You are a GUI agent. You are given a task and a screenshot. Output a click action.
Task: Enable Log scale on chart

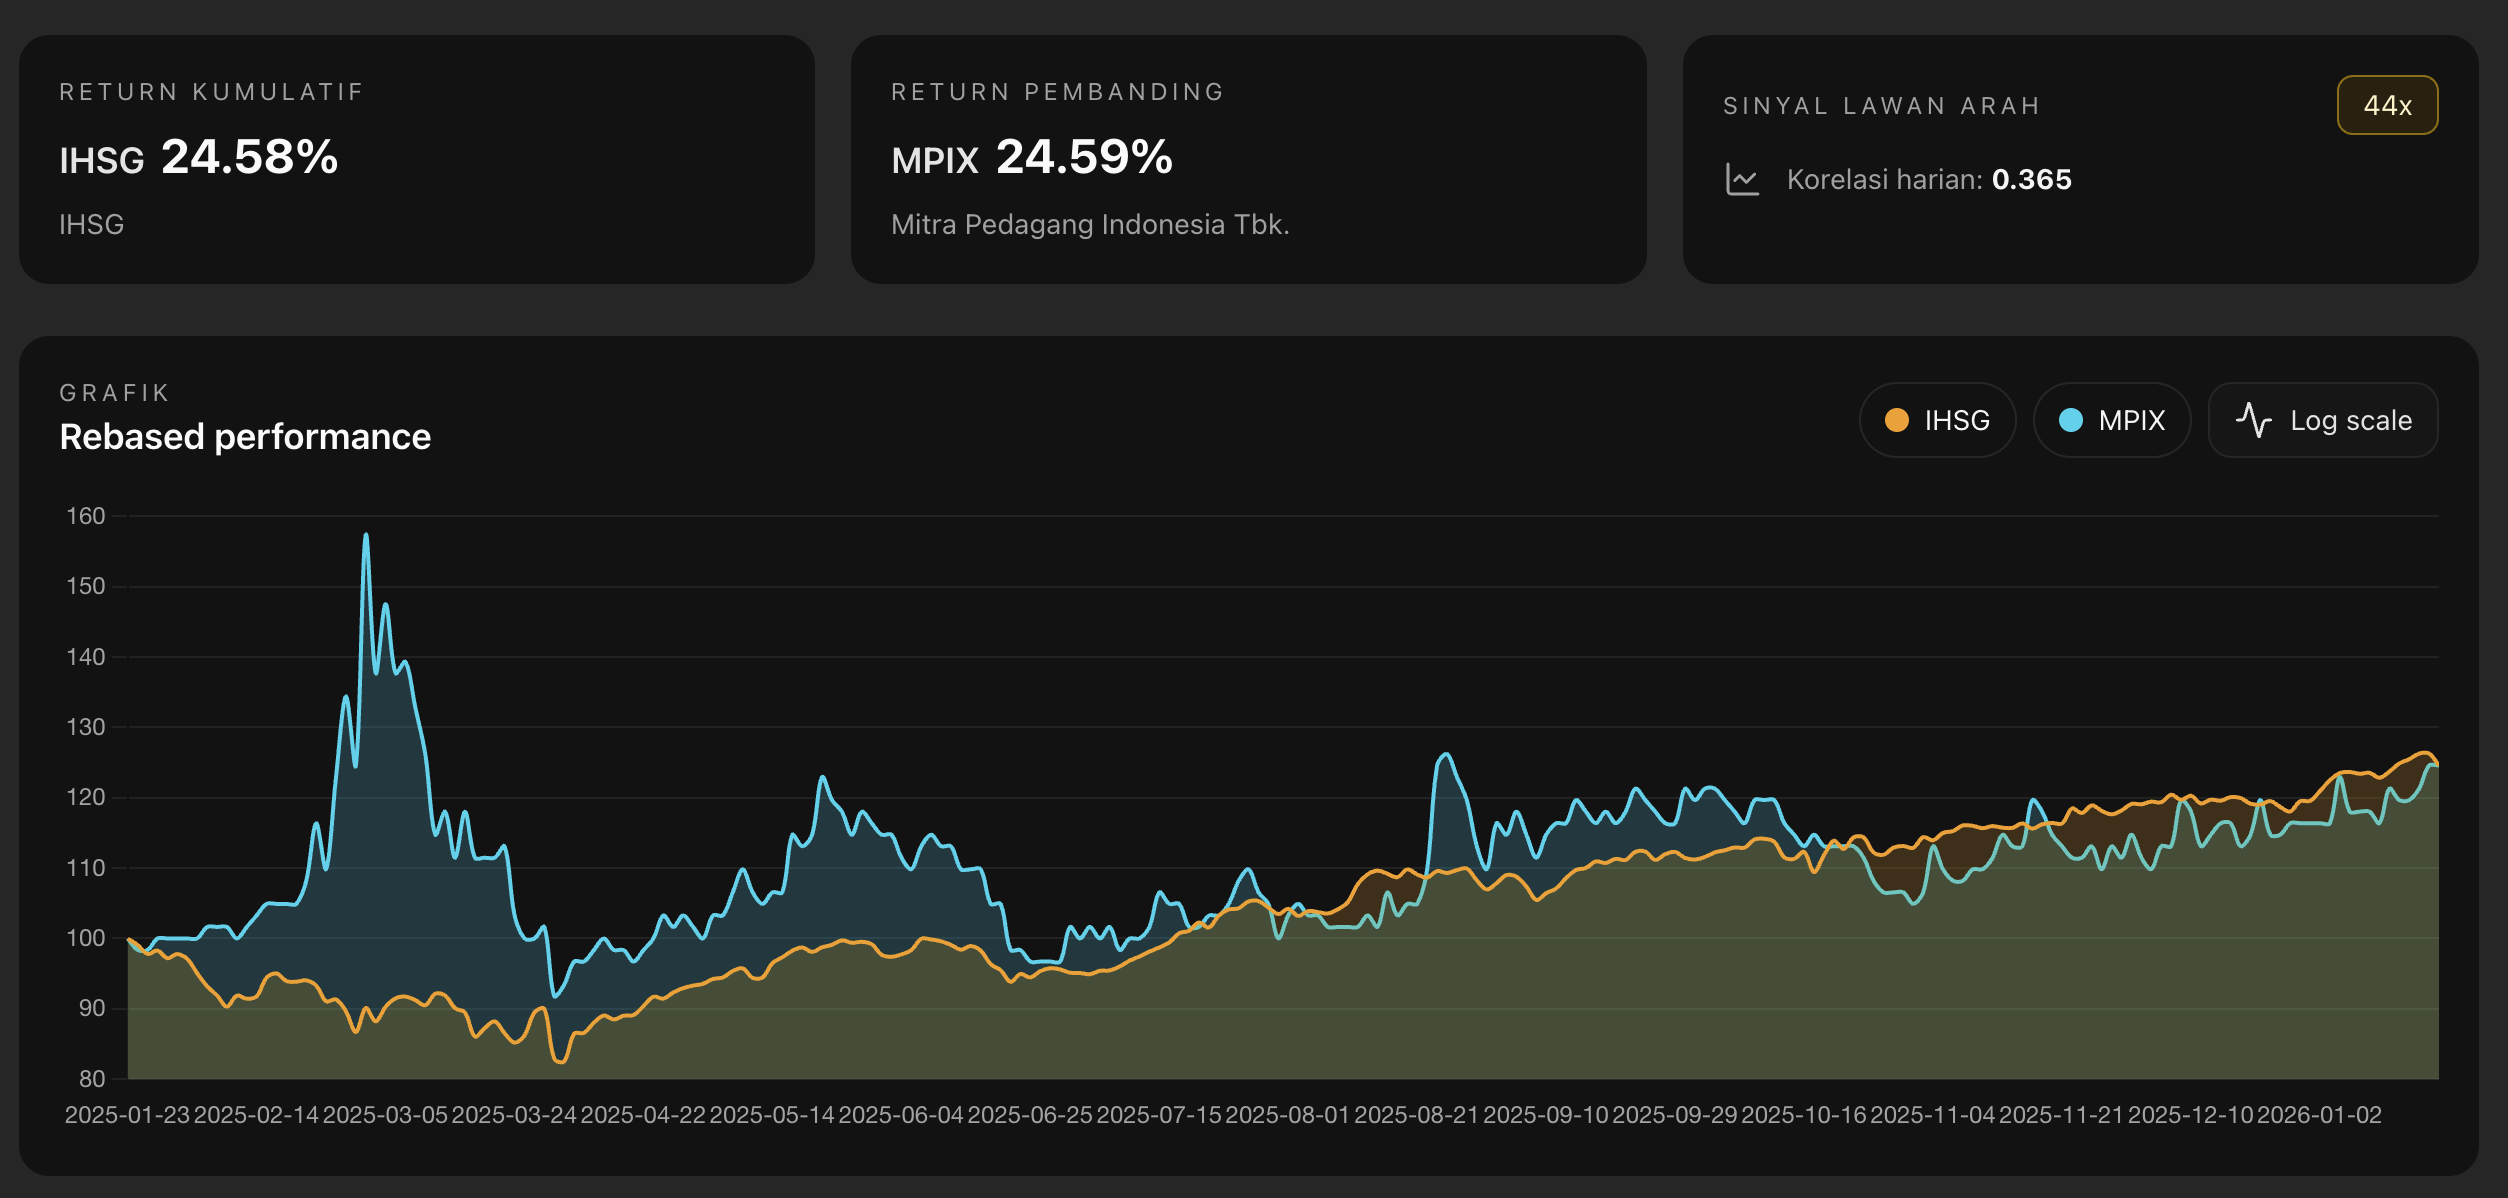(x=2323, y=420)
